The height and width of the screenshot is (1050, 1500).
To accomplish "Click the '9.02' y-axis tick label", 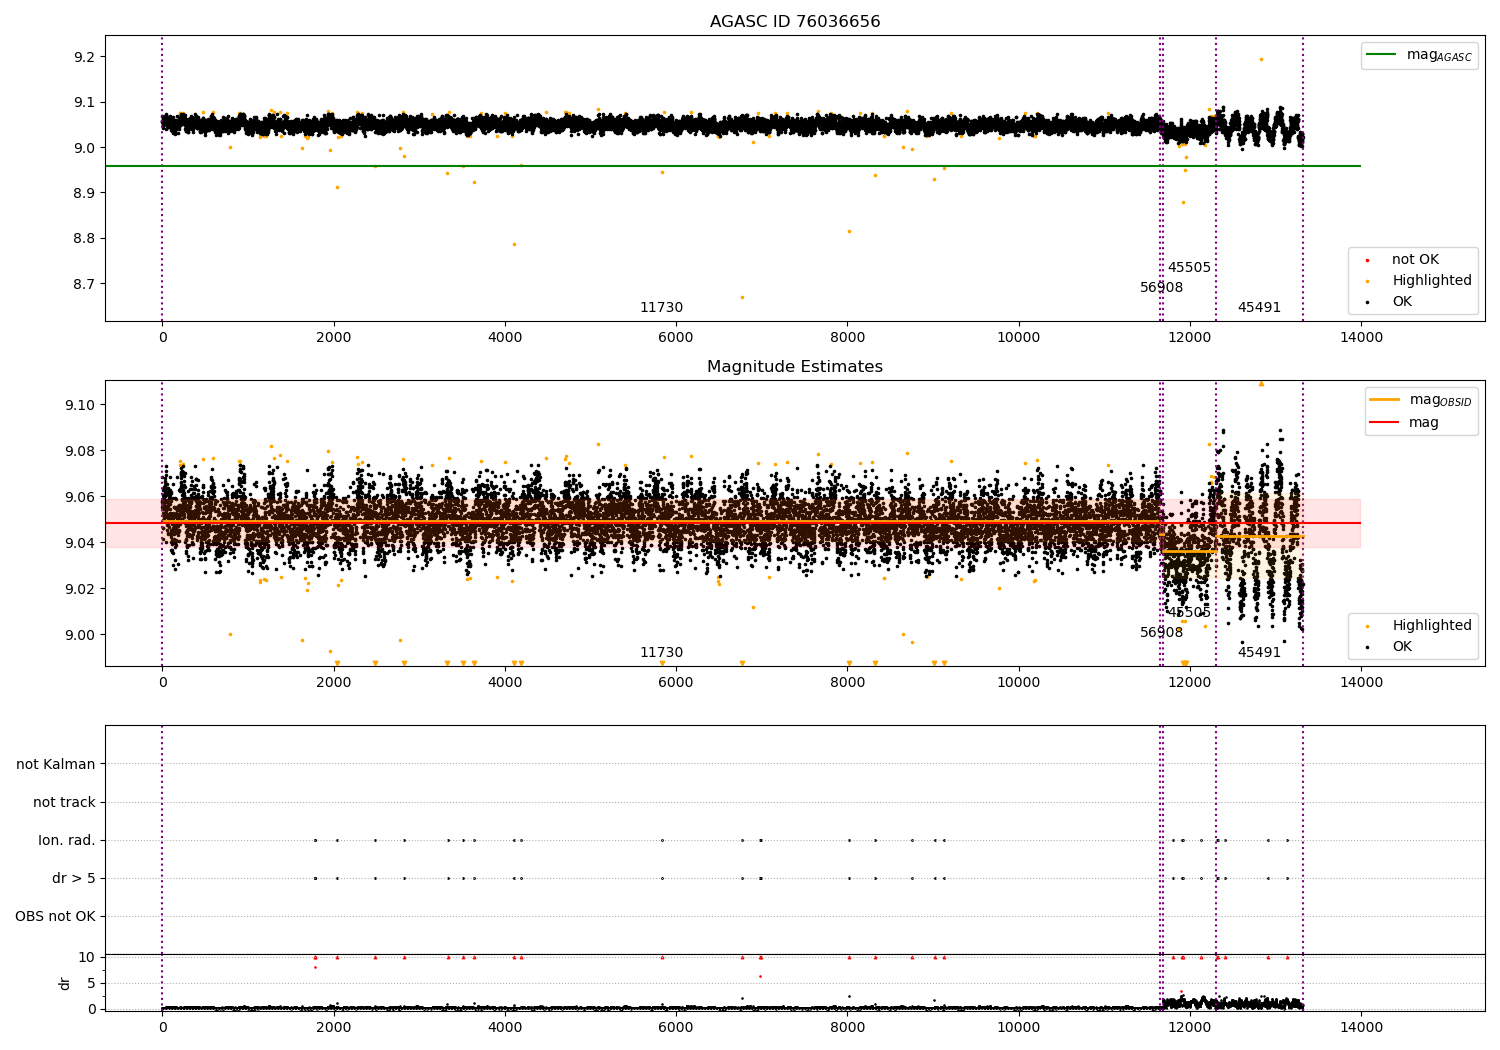I will click(x=81, y=589).
